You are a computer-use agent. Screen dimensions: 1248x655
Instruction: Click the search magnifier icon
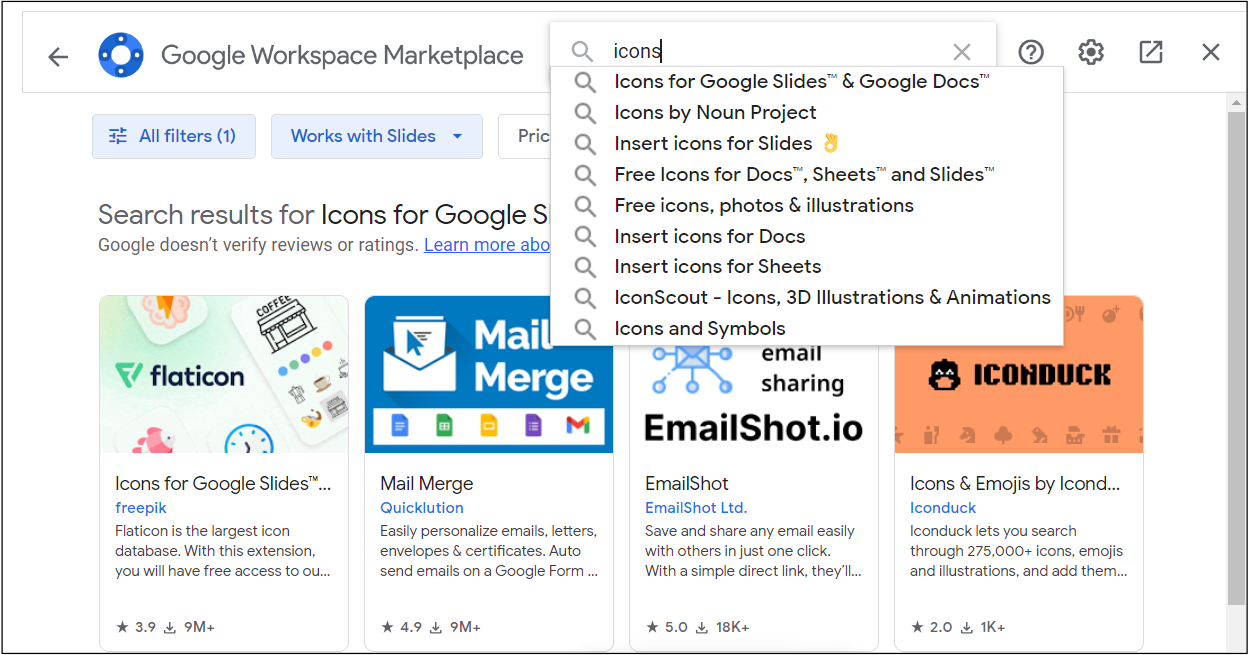tap(583, 50)
